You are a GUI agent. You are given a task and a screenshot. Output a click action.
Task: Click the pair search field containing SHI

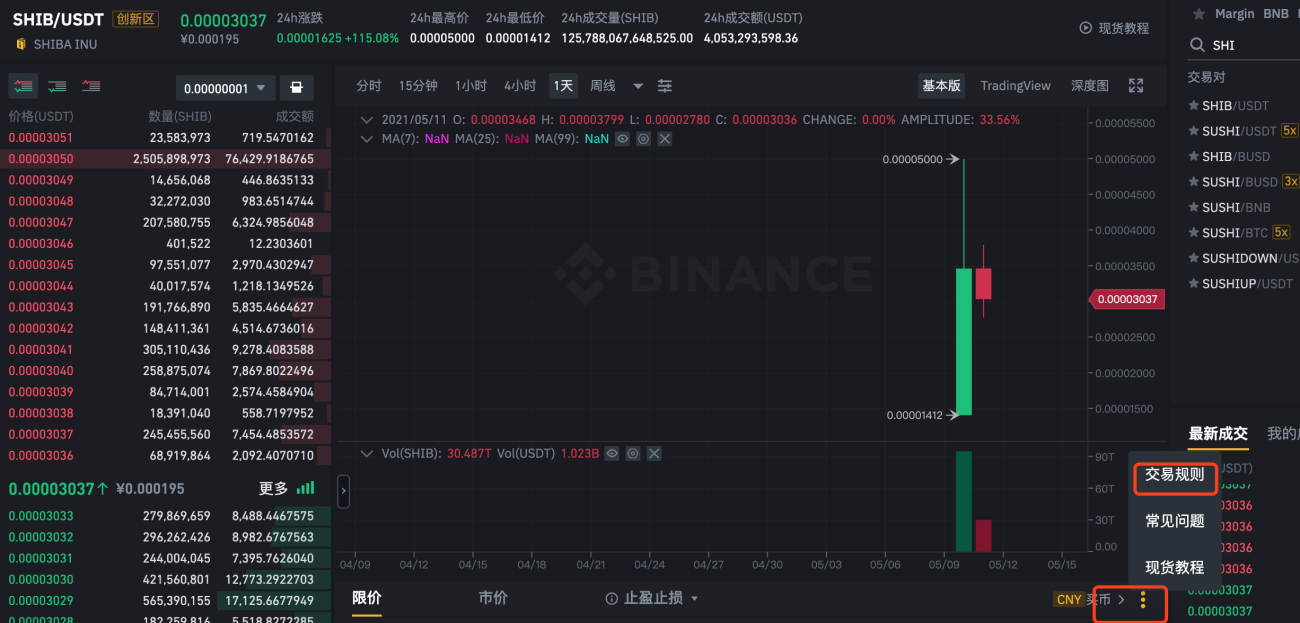click(1243, 45)
